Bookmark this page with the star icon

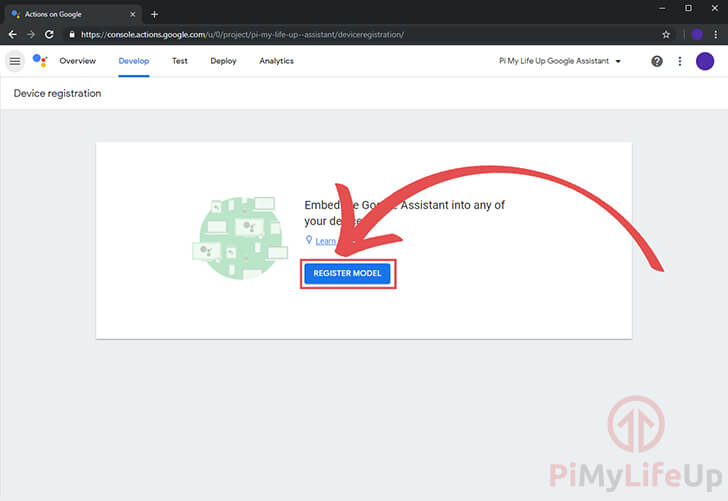(666, 34)
